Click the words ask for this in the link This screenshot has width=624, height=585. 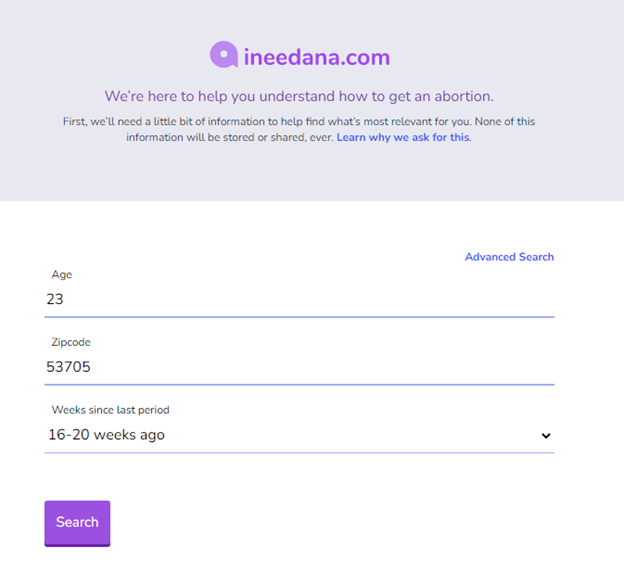pos(441,137)
